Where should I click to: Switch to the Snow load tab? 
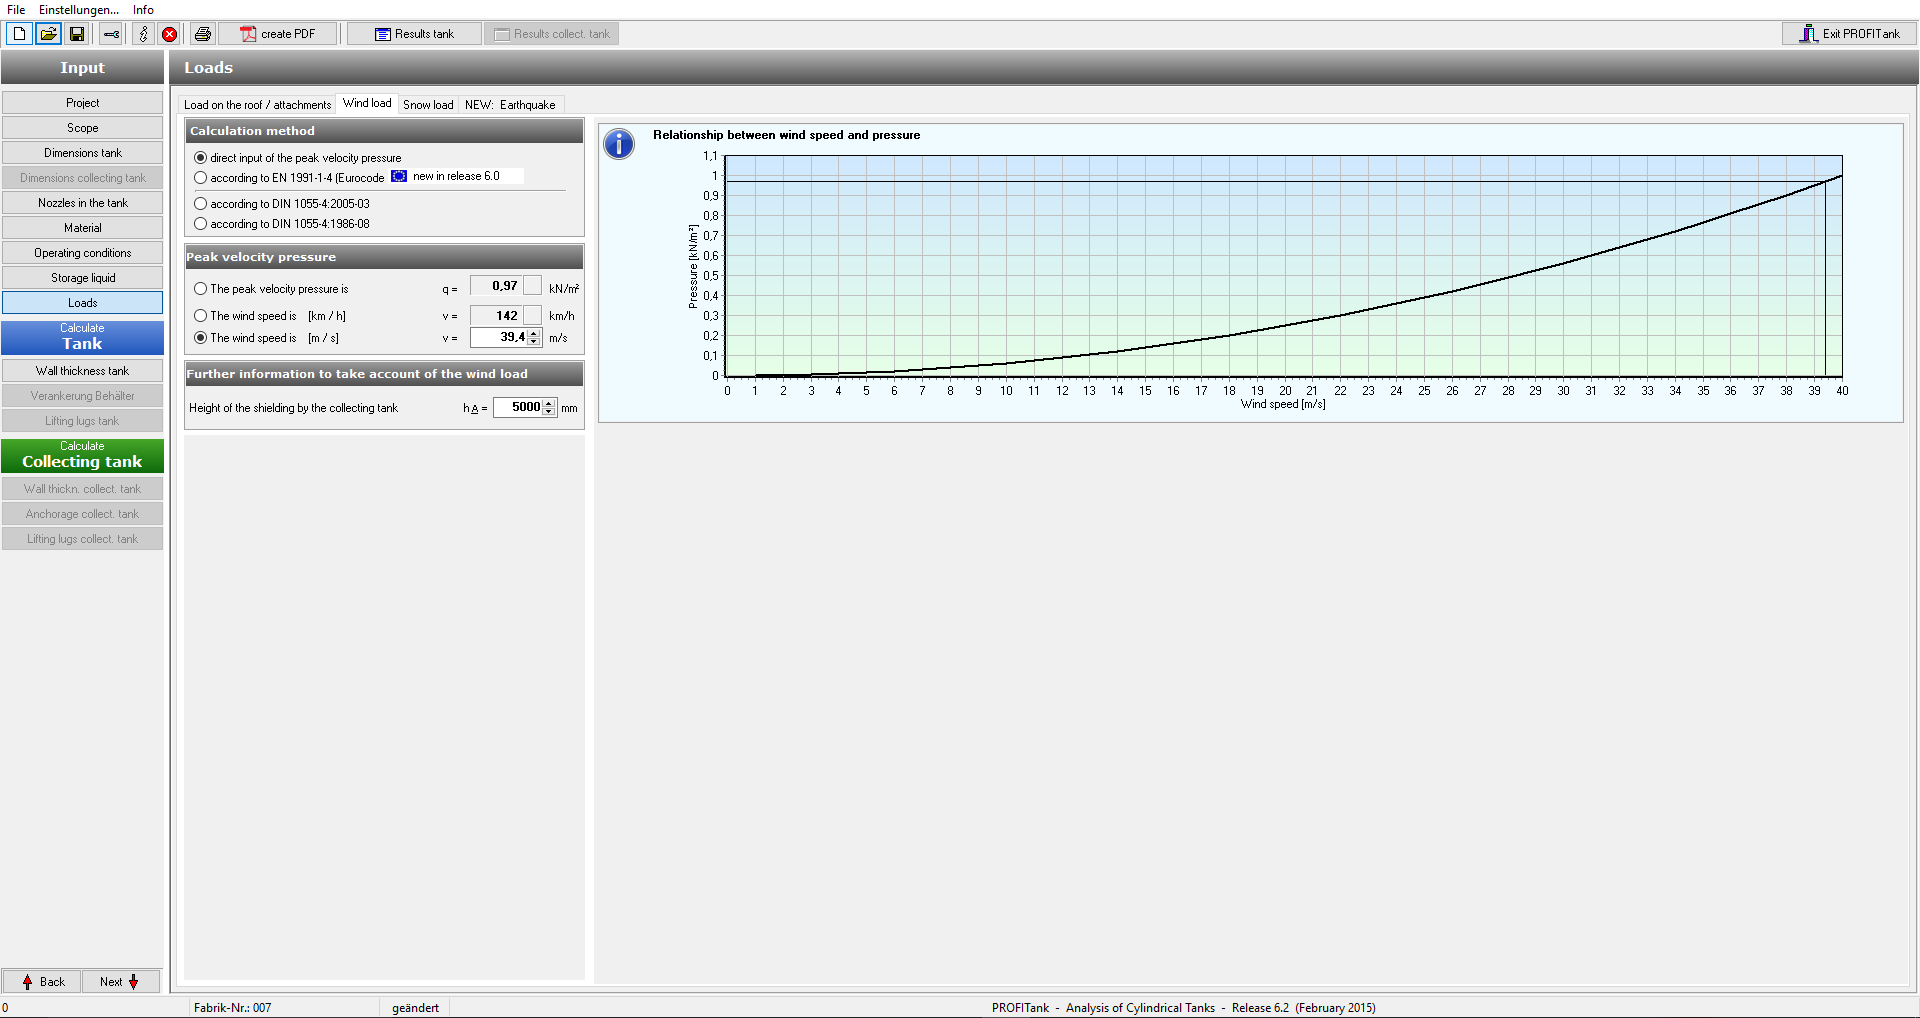[428, 105]
